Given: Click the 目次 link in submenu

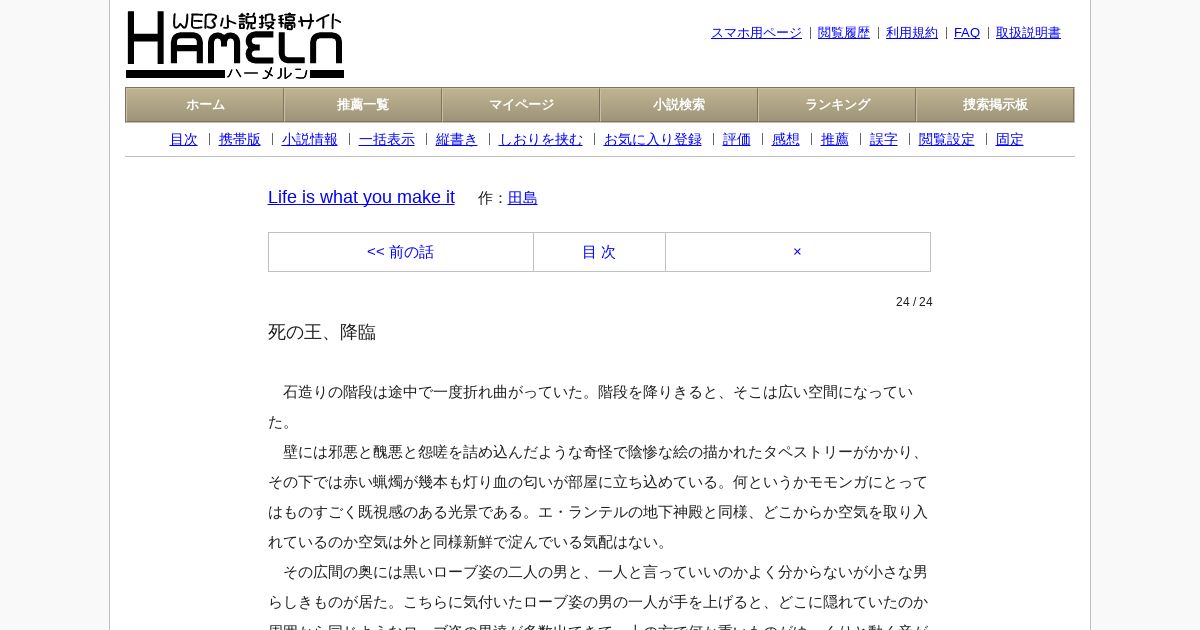Looking at the screenshot, I should pos(184,140).
